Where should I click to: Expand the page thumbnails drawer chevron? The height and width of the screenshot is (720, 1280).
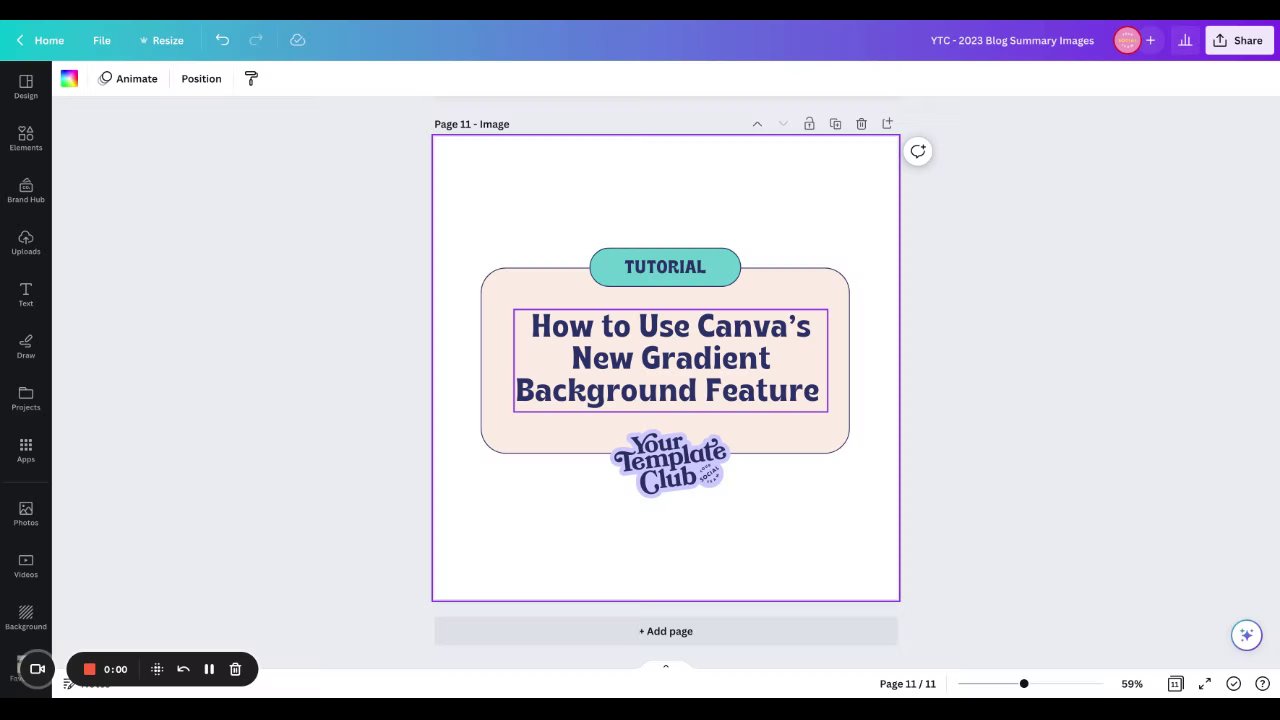pos(665,666)
